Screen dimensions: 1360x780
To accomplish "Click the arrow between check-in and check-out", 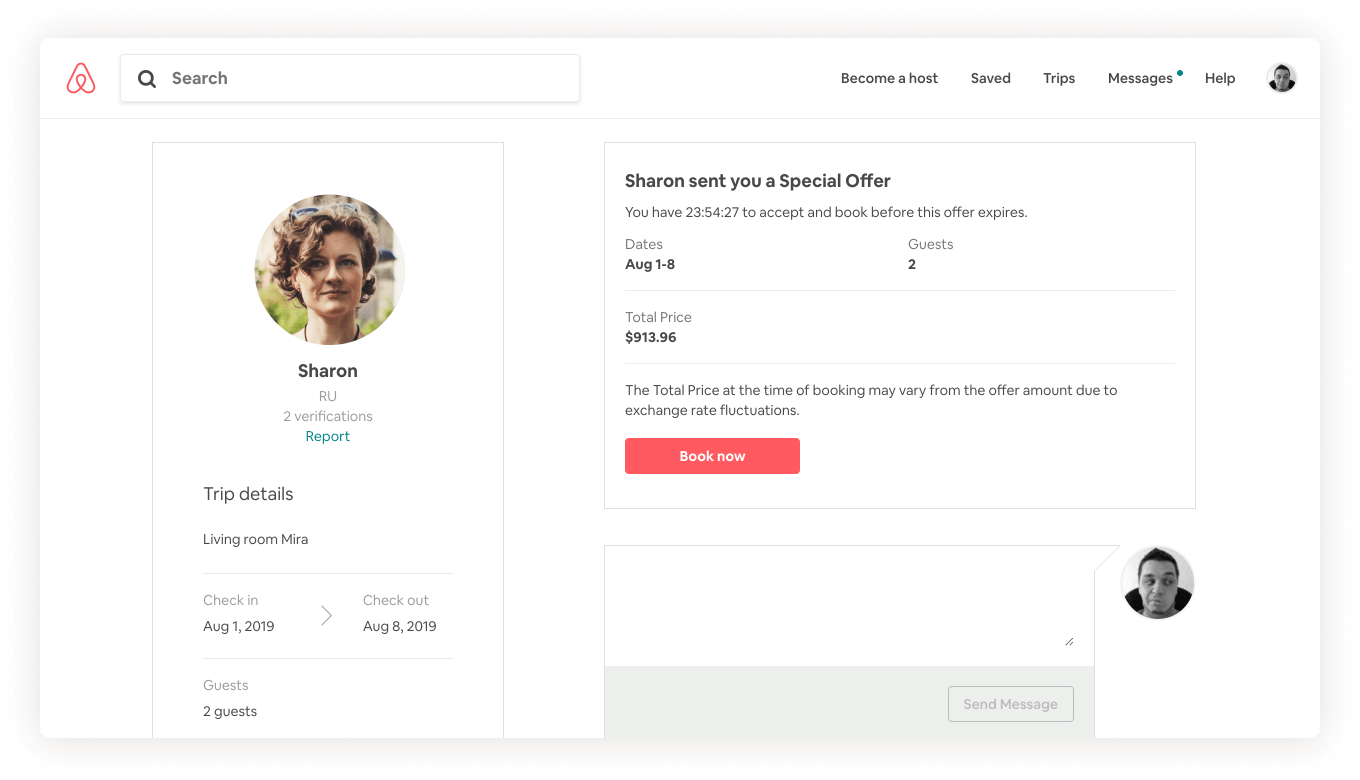I will pos(326,615).
